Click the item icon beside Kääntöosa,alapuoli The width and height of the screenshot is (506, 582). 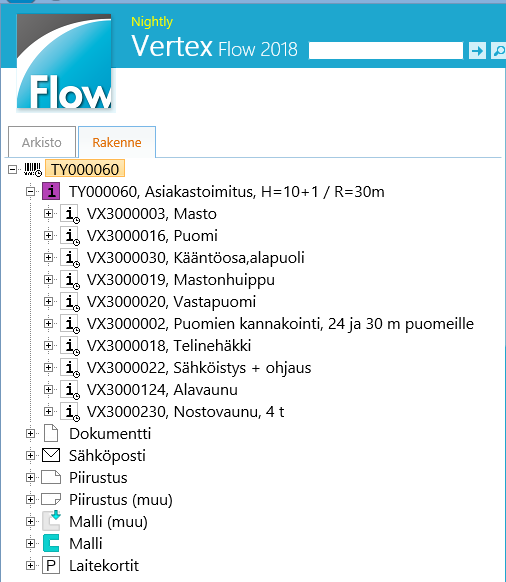(x=69, y=258)
